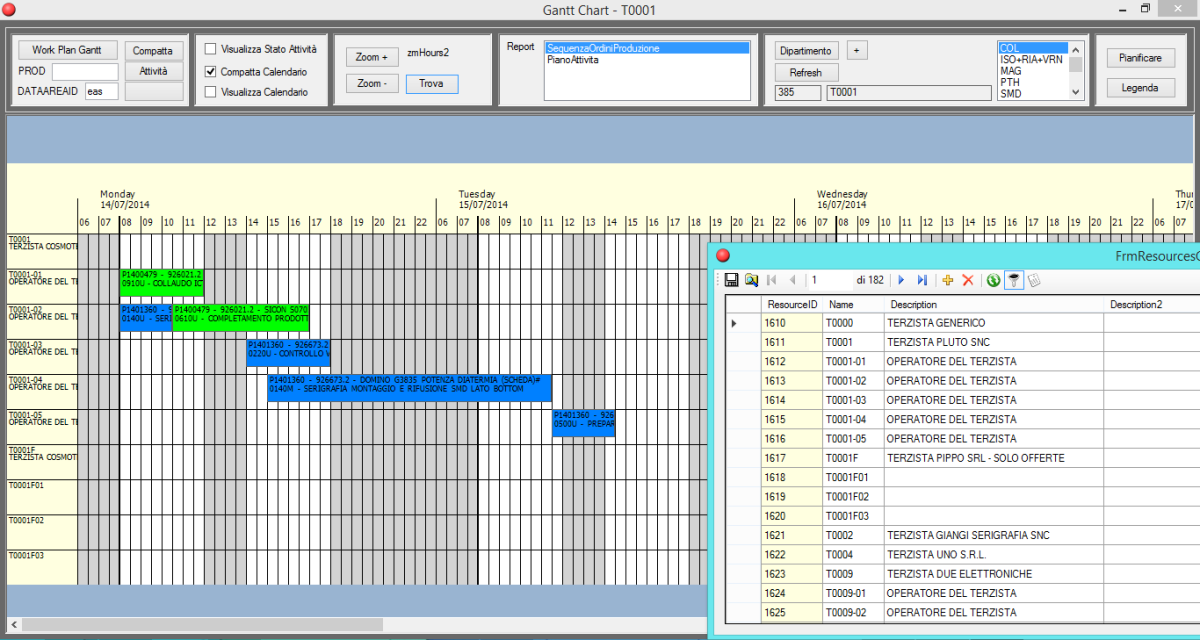Image resolution: width=1200 pixels, height=640 pixels.
Task: Delete the record with the red X icon
Action: pyautogui.click(x=967, y=280)
